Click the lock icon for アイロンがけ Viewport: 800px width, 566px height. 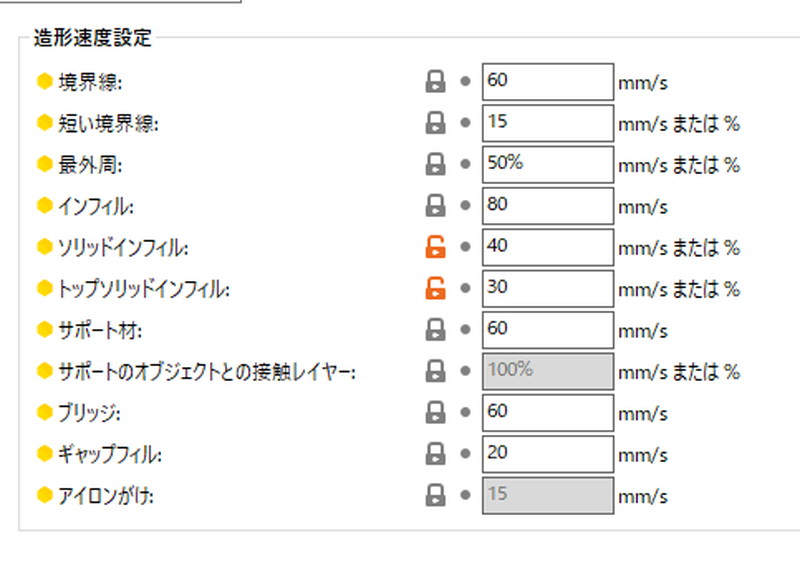435,495
